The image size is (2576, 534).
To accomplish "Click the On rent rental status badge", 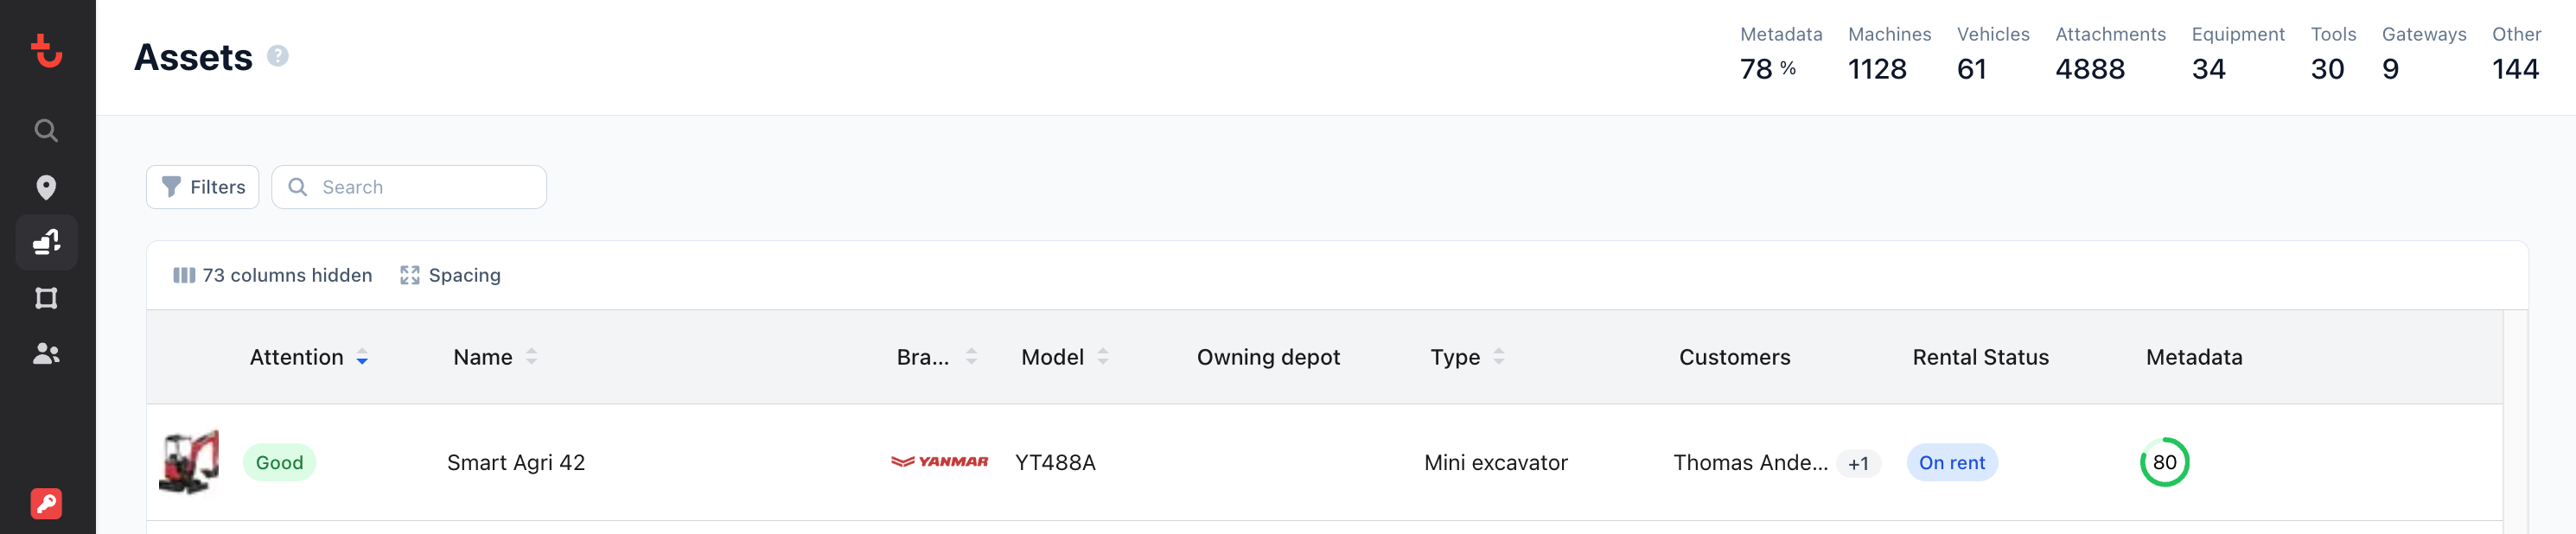I will click(1952, 463).
